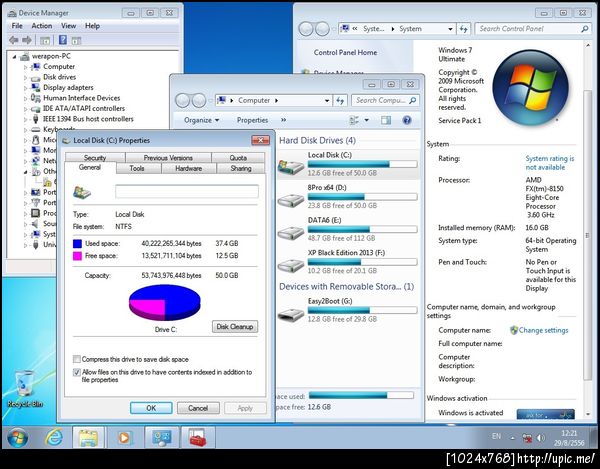Screen dimensions: 600x469
Task: Expand IDE ATA/ATAPI controllers node
Action: coord(25,109)
